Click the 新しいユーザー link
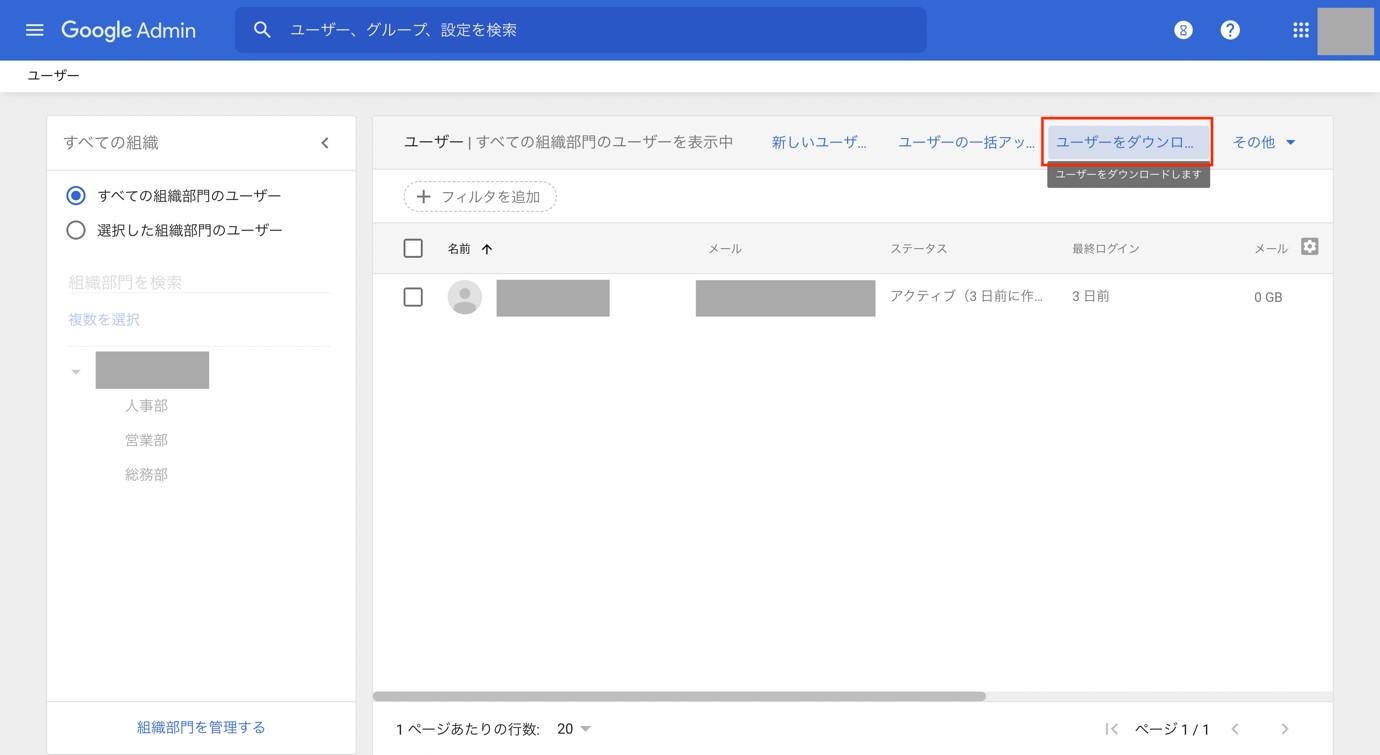 (818, 141)
